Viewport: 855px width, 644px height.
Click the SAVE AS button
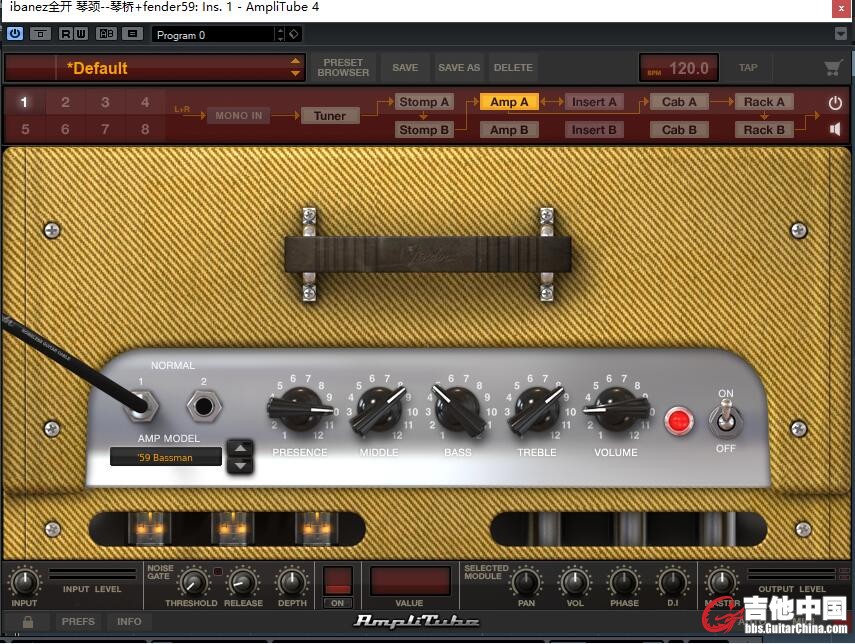point(459,68)
